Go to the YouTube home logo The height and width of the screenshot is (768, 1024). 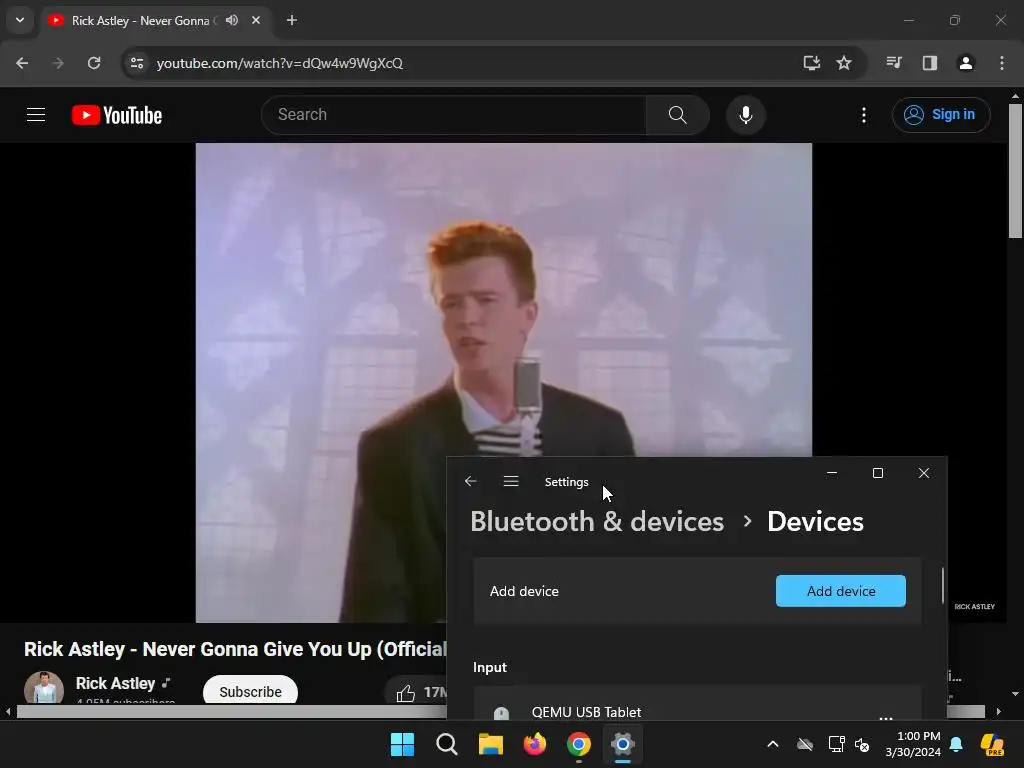click(x=117, y=115)
